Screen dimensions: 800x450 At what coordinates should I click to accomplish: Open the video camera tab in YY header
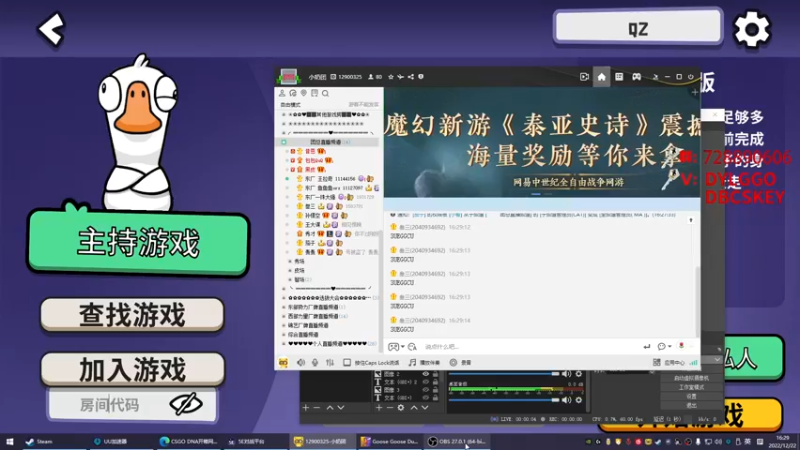click(584, 77)
